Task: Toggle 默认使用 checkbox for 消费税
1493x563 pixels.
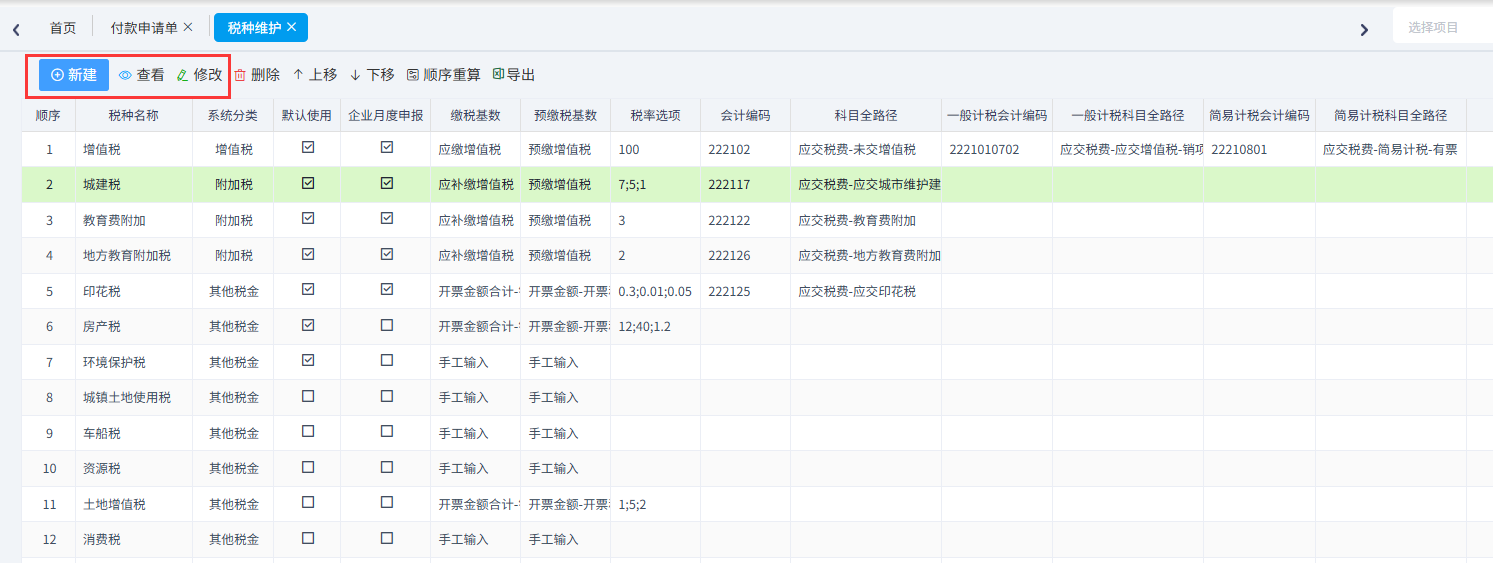Action: [x=308, y=538]
